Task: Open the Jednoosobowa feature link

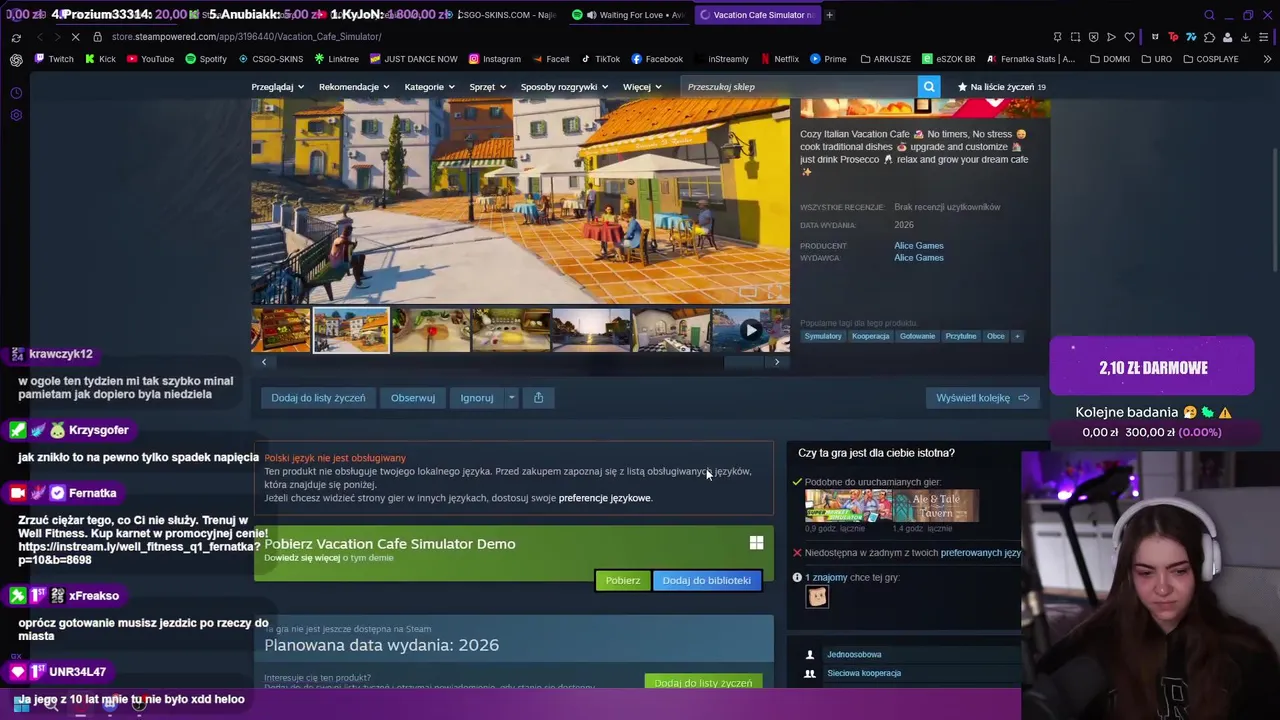Action: tap(854, 654)
